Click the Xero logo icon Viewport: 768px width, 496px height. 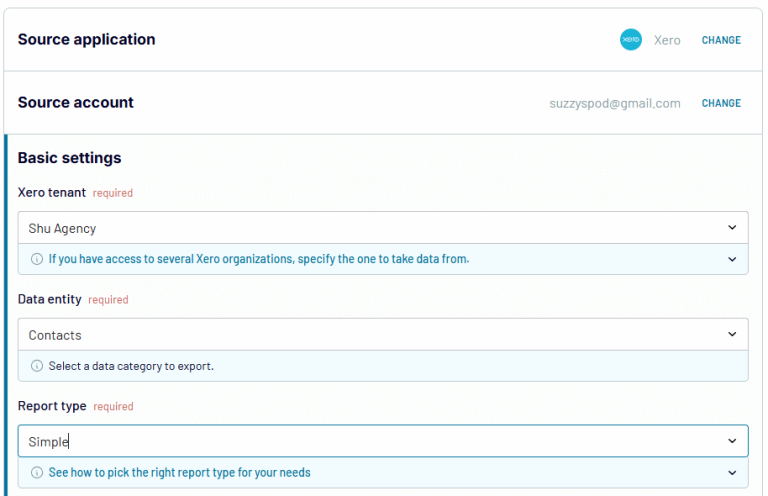(x=630, y=40)
